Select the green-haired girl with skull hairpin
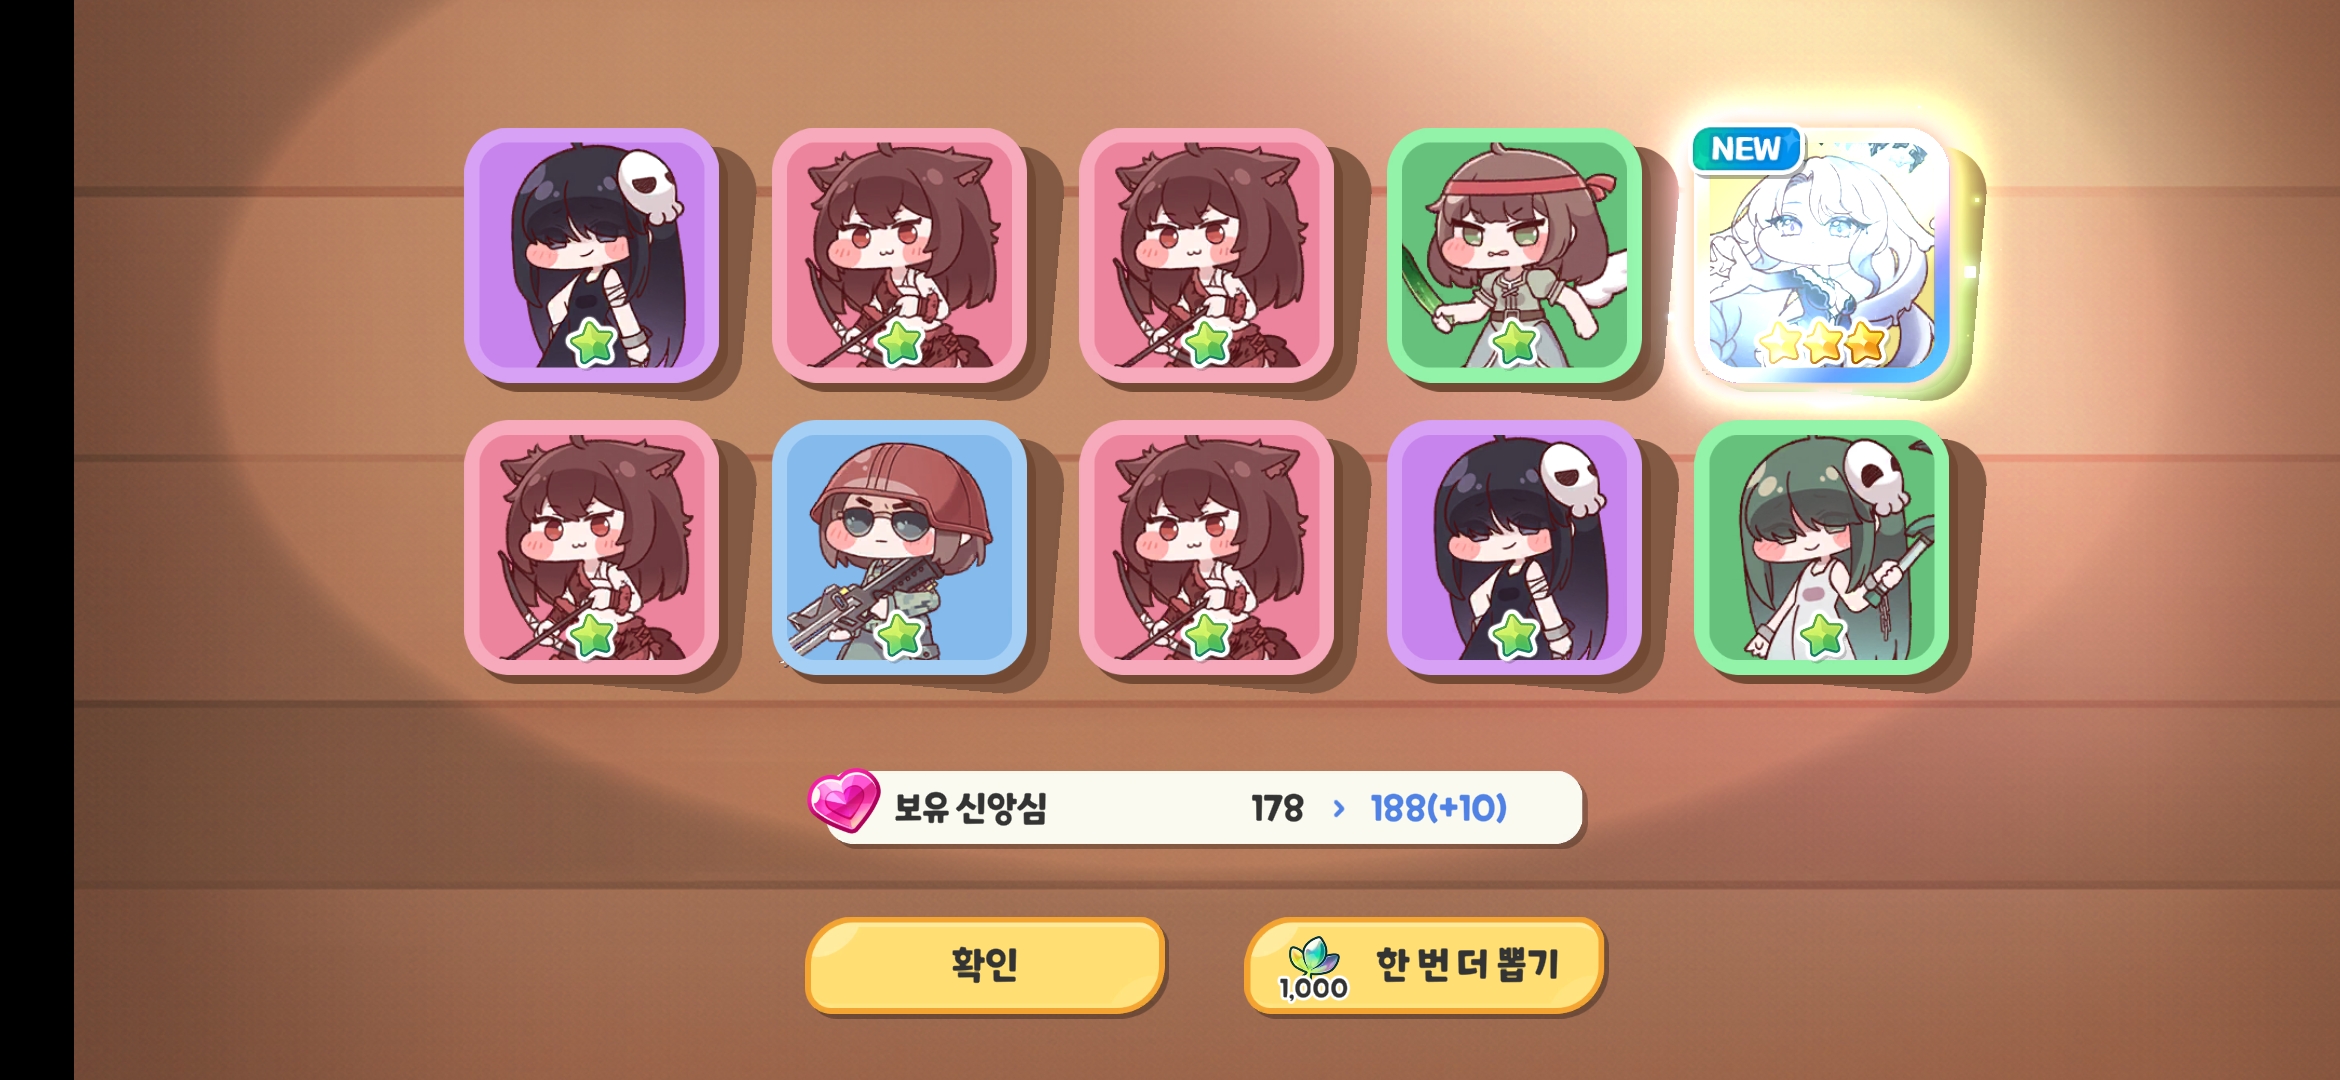Image resolution: width=2340 pixels, height=1080 pixels. point(1822,547)
